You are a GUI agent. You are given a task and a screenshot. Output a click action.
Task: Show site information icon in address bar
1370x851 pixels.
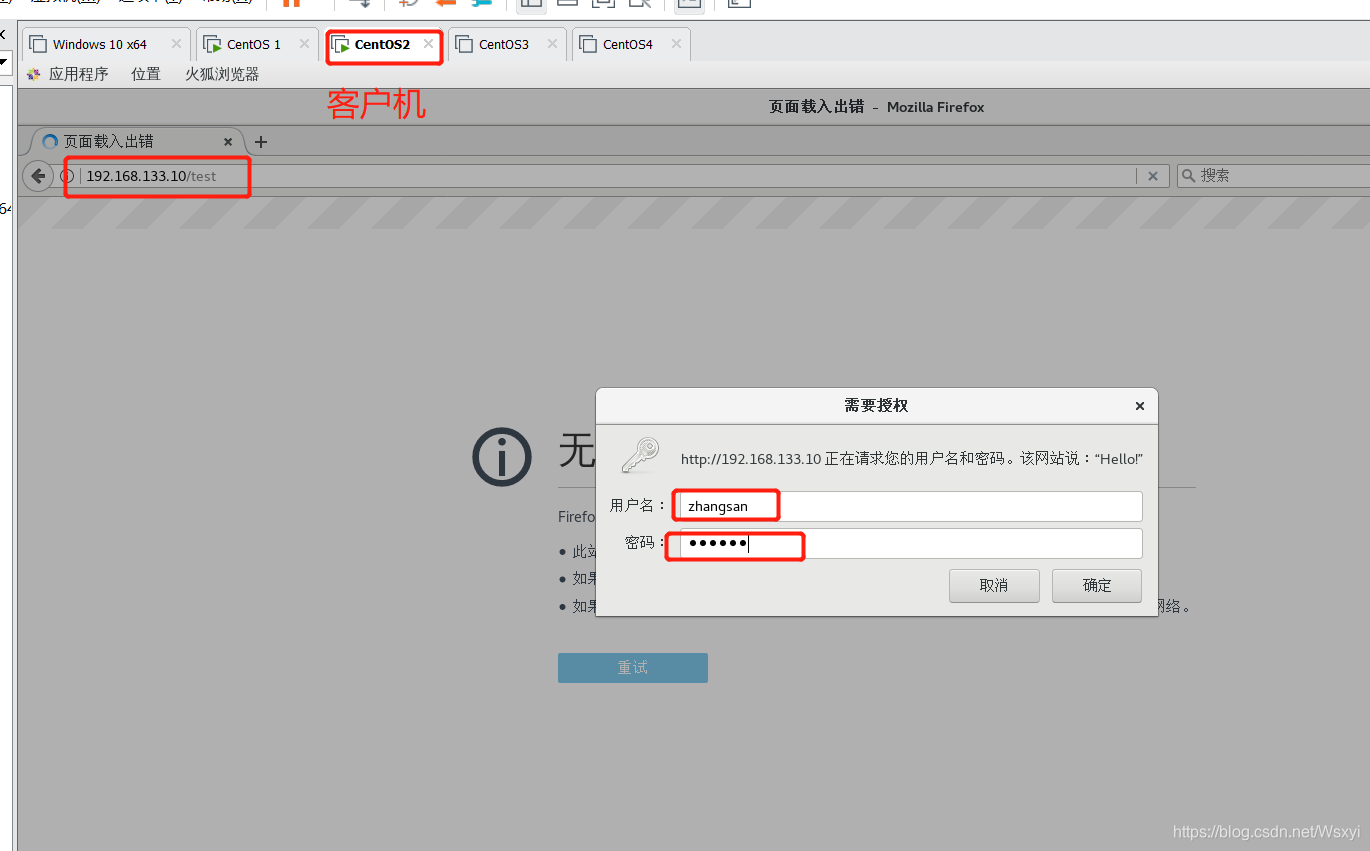tap(68, 176)
